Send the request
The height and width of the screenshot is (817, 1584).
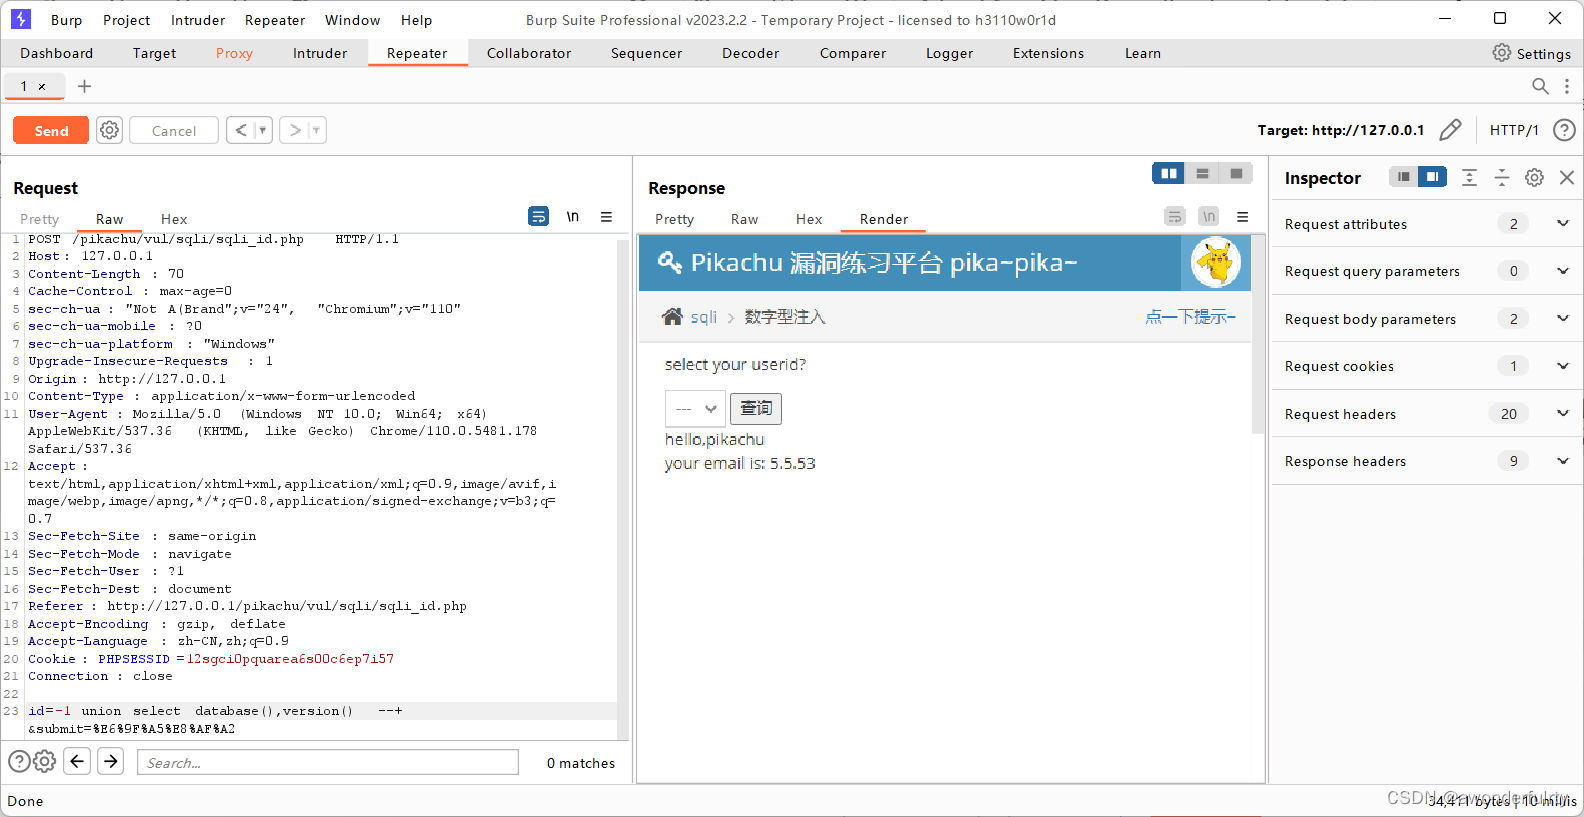coord(51,130)
